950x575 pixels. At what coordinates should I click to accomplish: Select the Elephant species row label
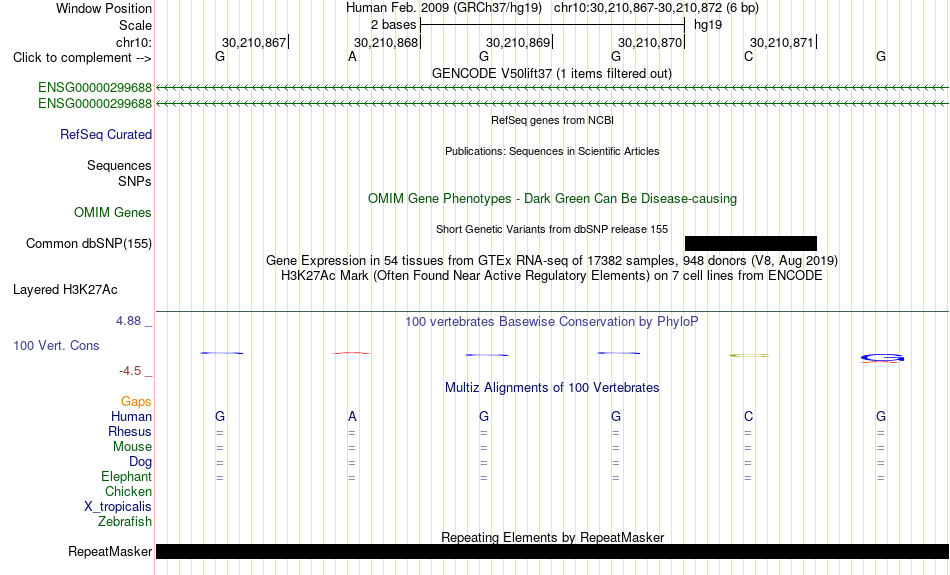pyautogui.click(x=126, y=476)
